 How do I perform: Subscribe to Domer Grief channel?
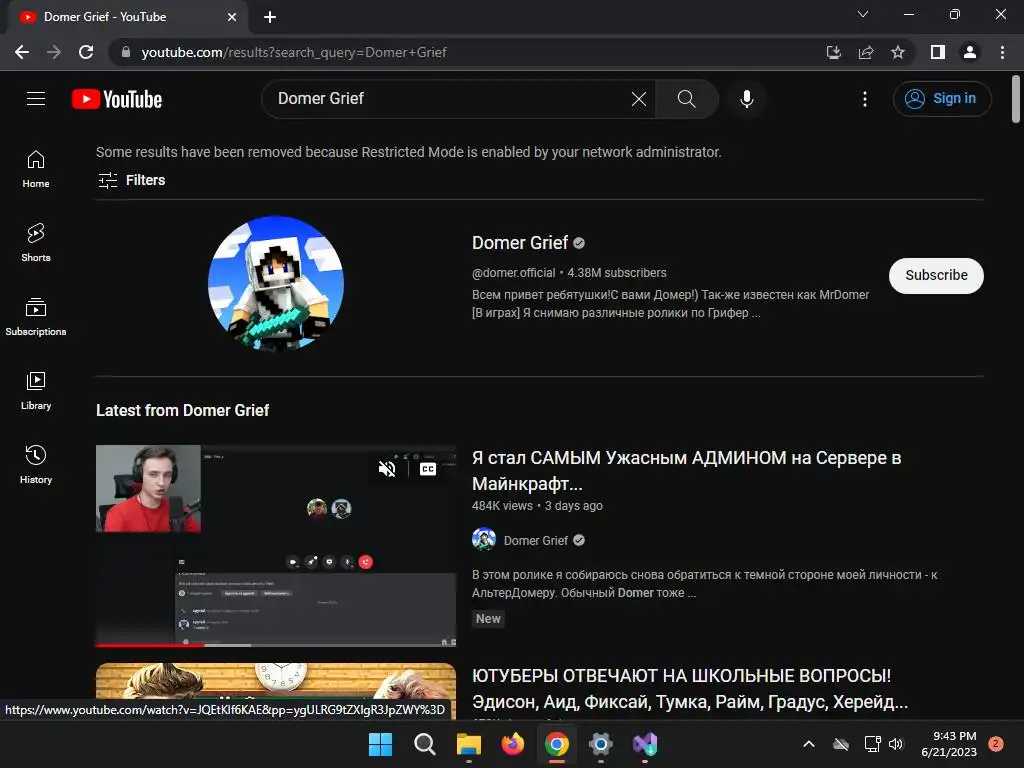pyautogui.click(x=936, y=276)
